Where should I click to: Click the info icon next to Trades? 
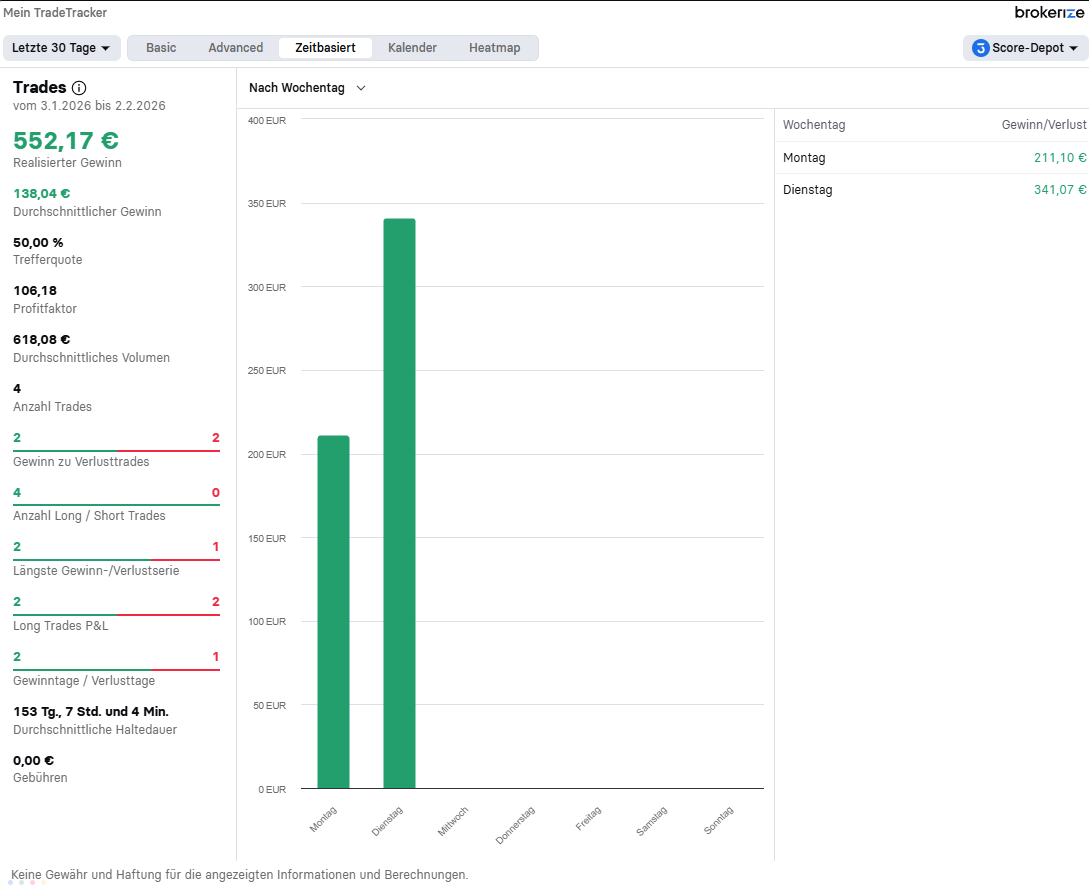pyautogui.click(x=79, y=88)
